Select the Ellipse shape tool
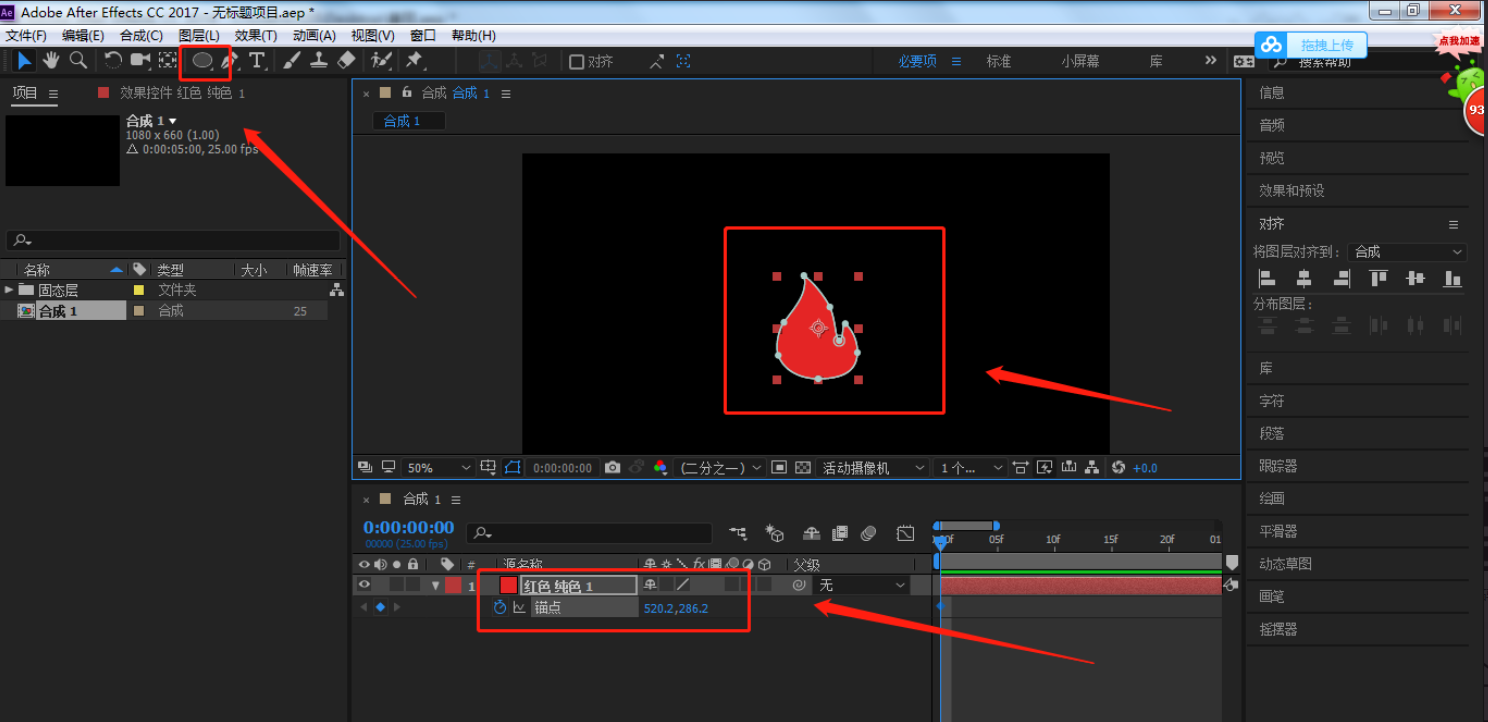Viewport: 1488px width, 722px height. [x=203, y=61]
